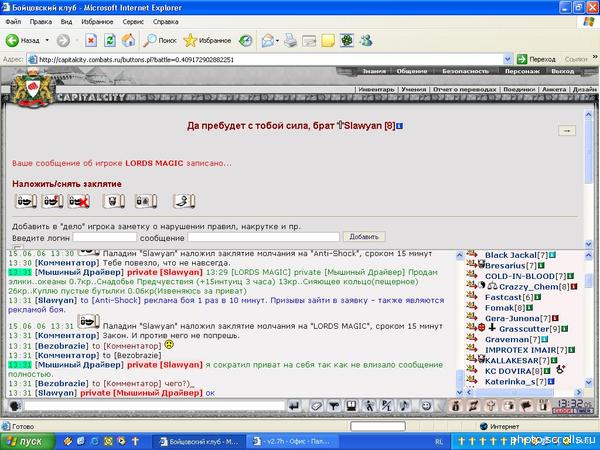Click the Print icon in IE toolbar

(x=290, y=40)
